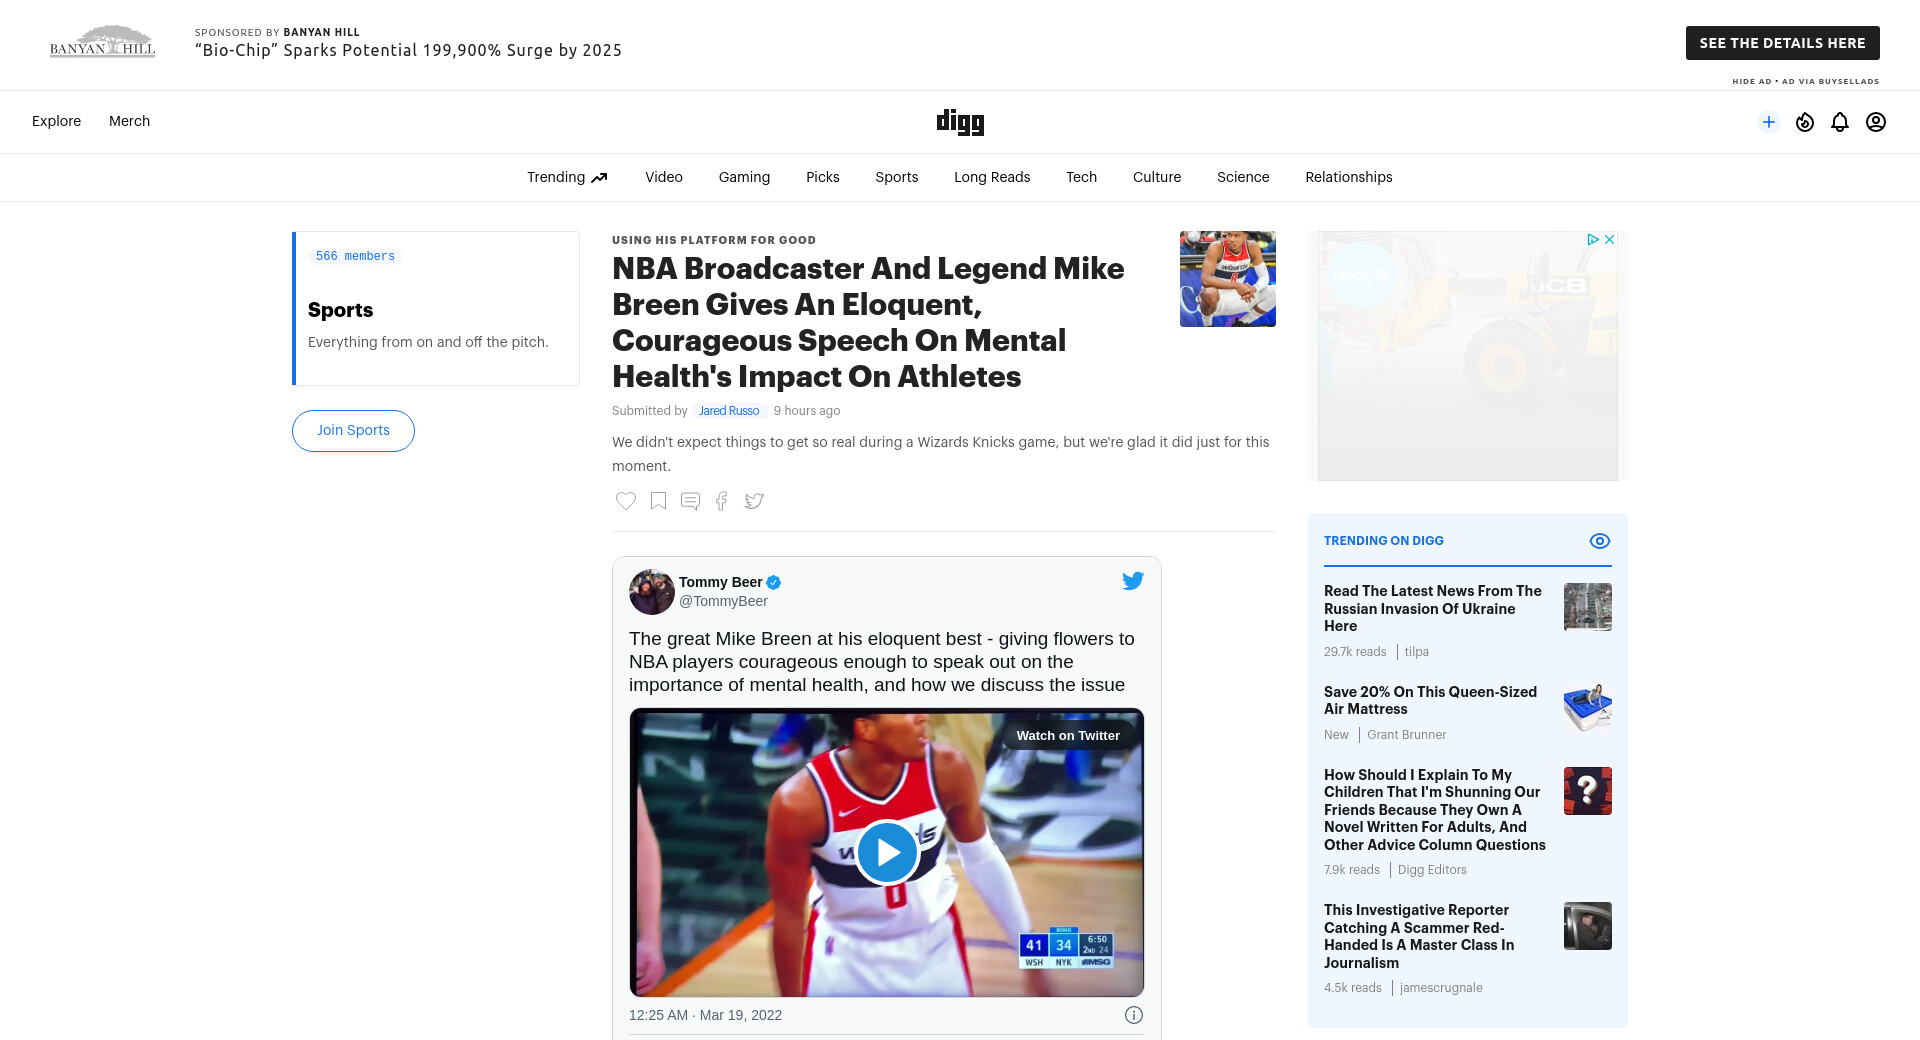Open the Sports tab
The height and width of the screenshot is (1040, 1920).
[x=897, y=177]
